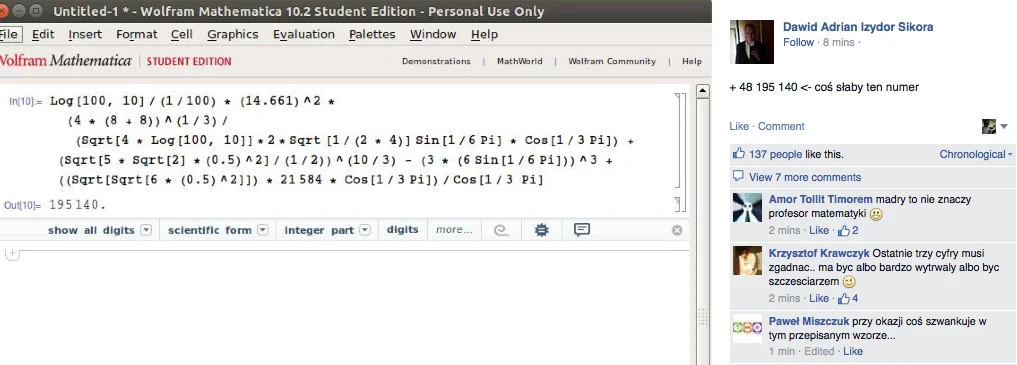Select the Out[10] cell bracket
Viewport: 1017px width, 365px height.
(678, 204)
